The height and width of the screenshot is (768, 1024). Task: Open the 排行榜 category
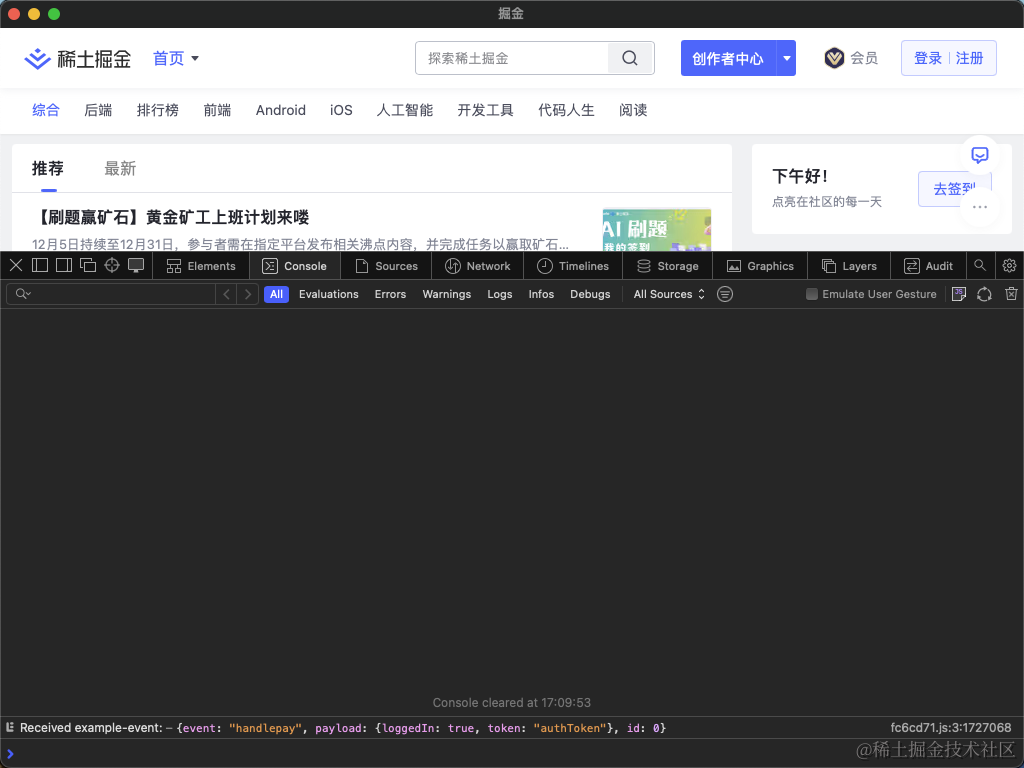pos(157,110)
